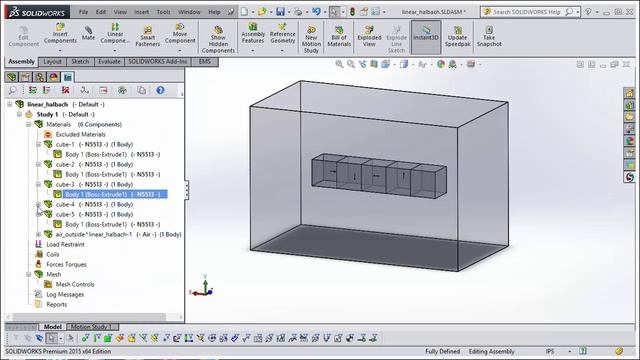
Task: Select Forces Torques item
Action: tap(66, 264)
